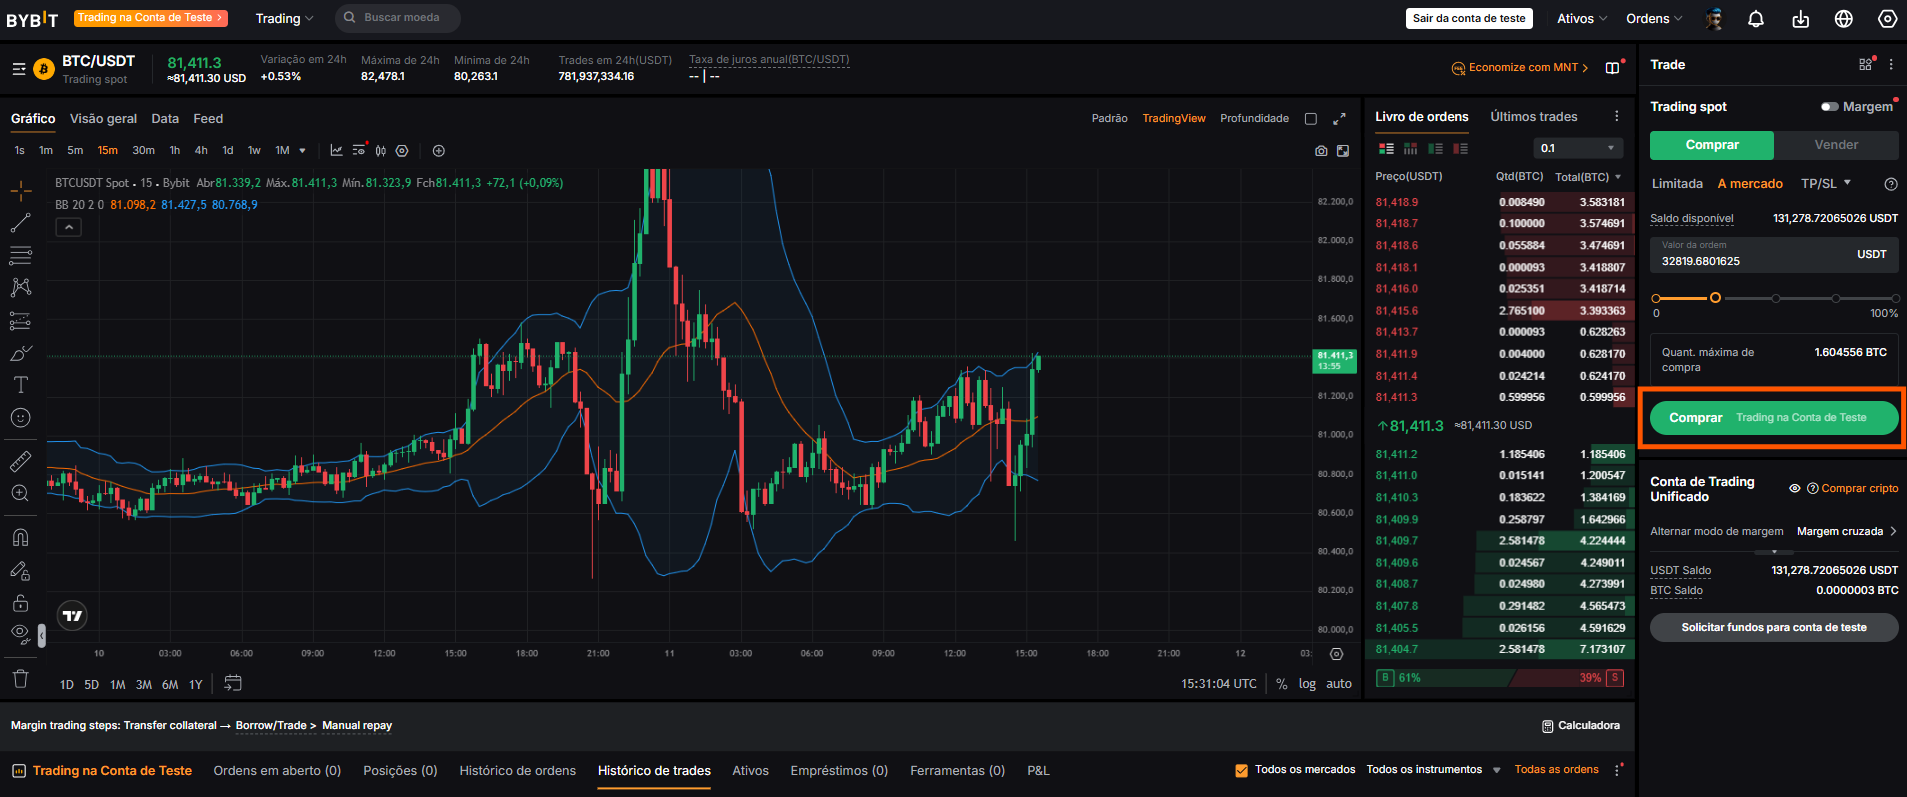The height and width of the screenshot is (797, 1907).
Task: Open the download app icon
Action: click(1800, 19)
